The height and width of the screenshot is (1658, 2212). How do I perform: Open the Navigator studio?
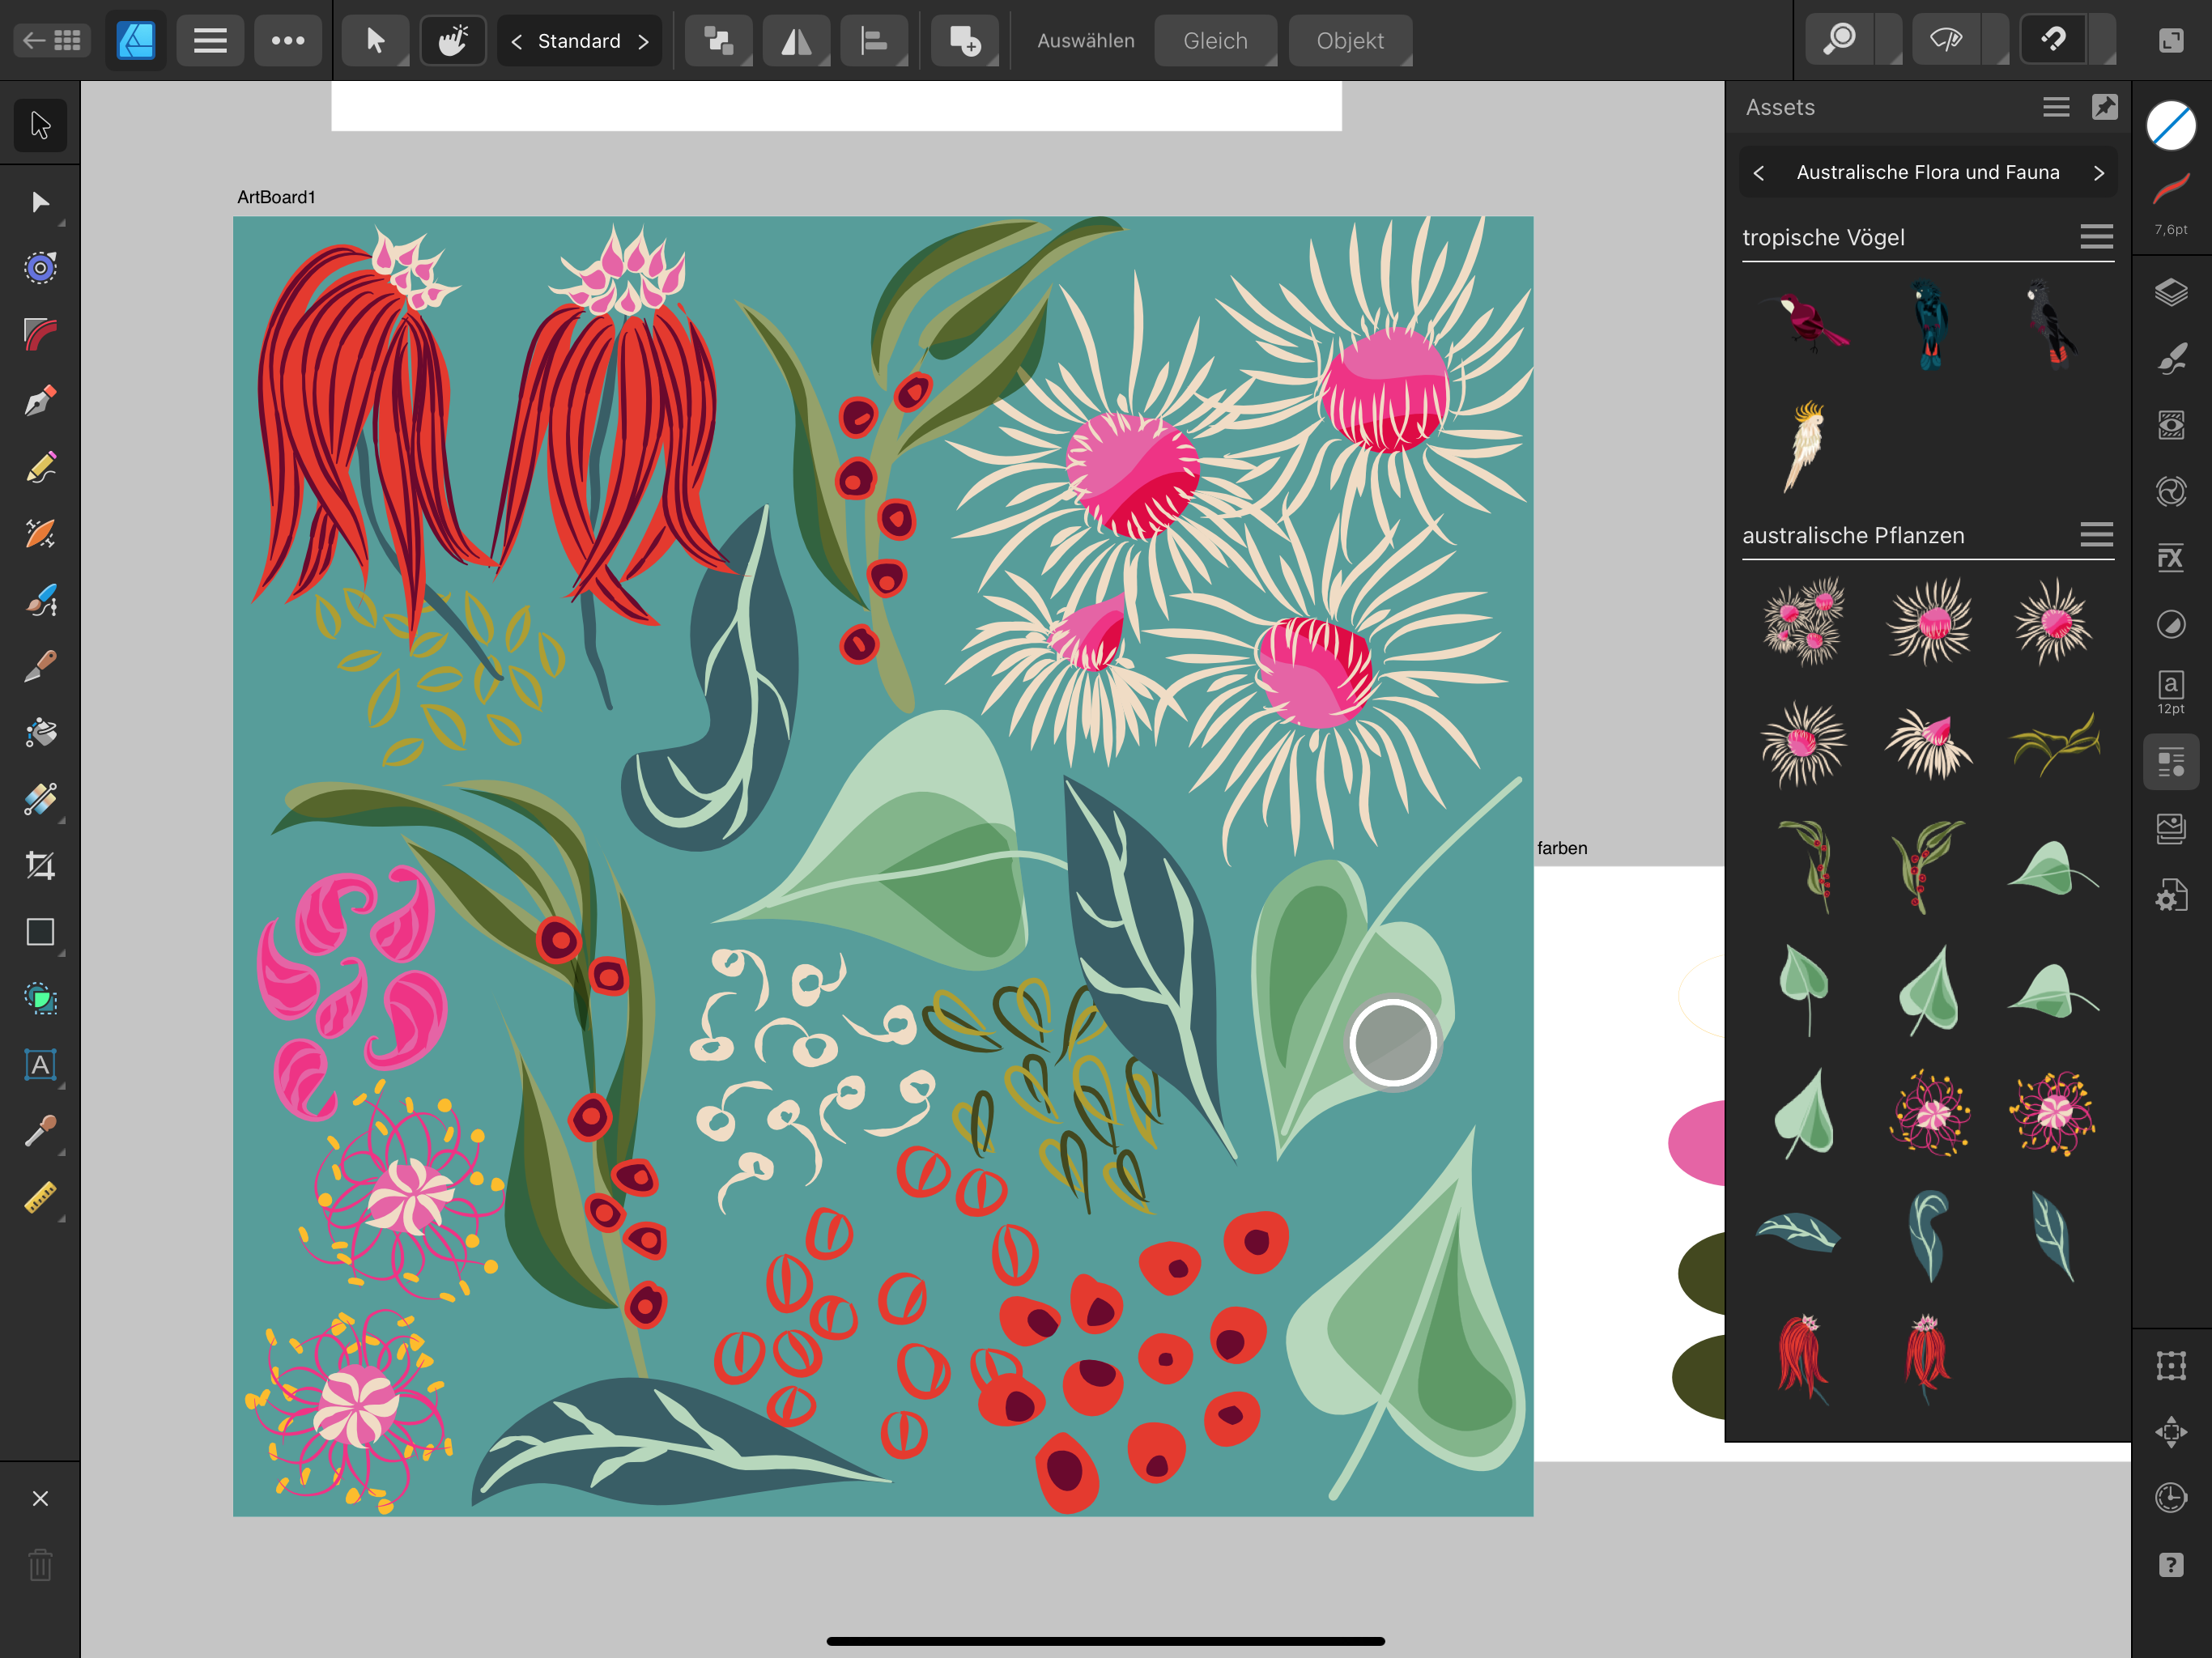2171,1432
